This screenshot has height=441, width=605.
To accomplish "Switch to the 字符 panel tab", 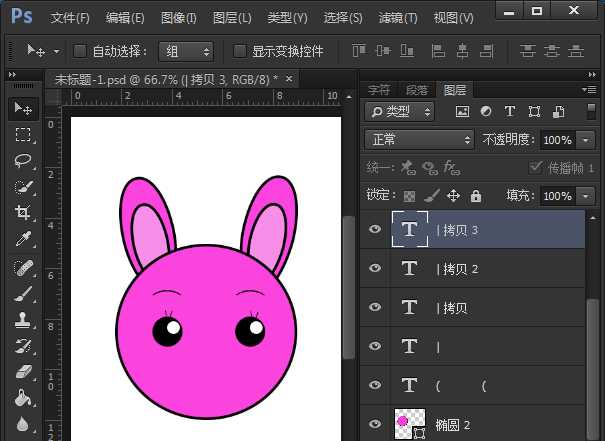I will pos(379,89).
